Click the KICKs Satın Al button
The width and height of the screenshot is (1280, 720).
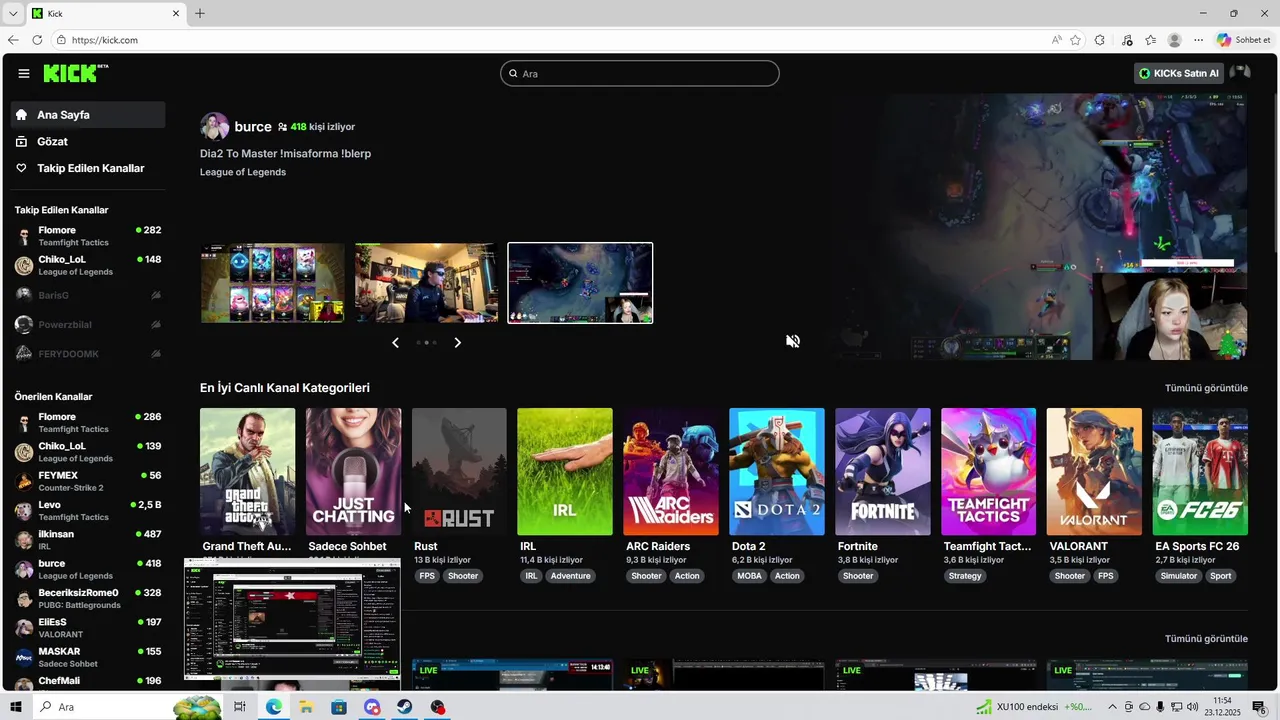coord(1179,73)
